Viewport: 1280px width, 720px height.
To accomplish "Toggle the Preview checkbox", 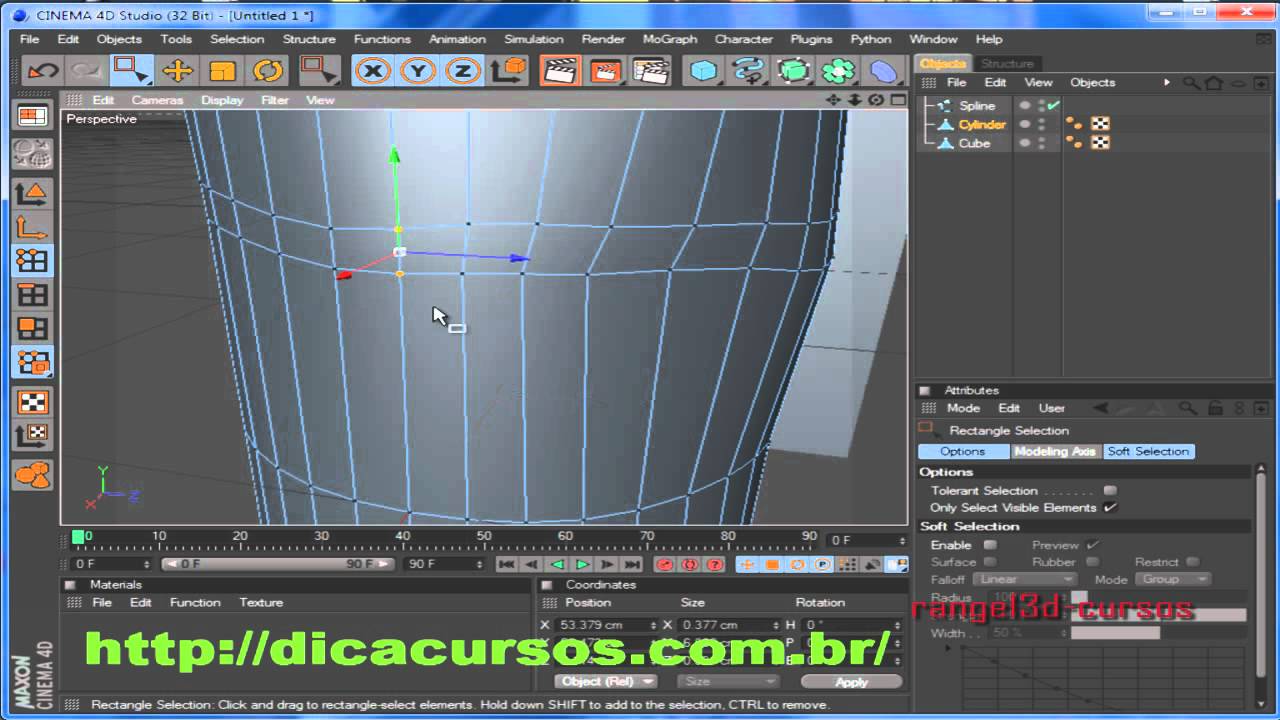I will [1092, 545].
